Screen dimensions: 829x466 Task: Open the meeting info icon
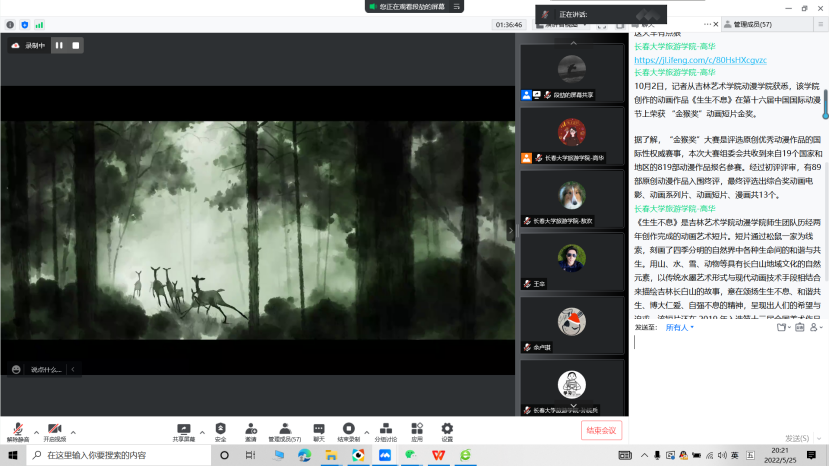pyautogui.click(x=10, y=25)
